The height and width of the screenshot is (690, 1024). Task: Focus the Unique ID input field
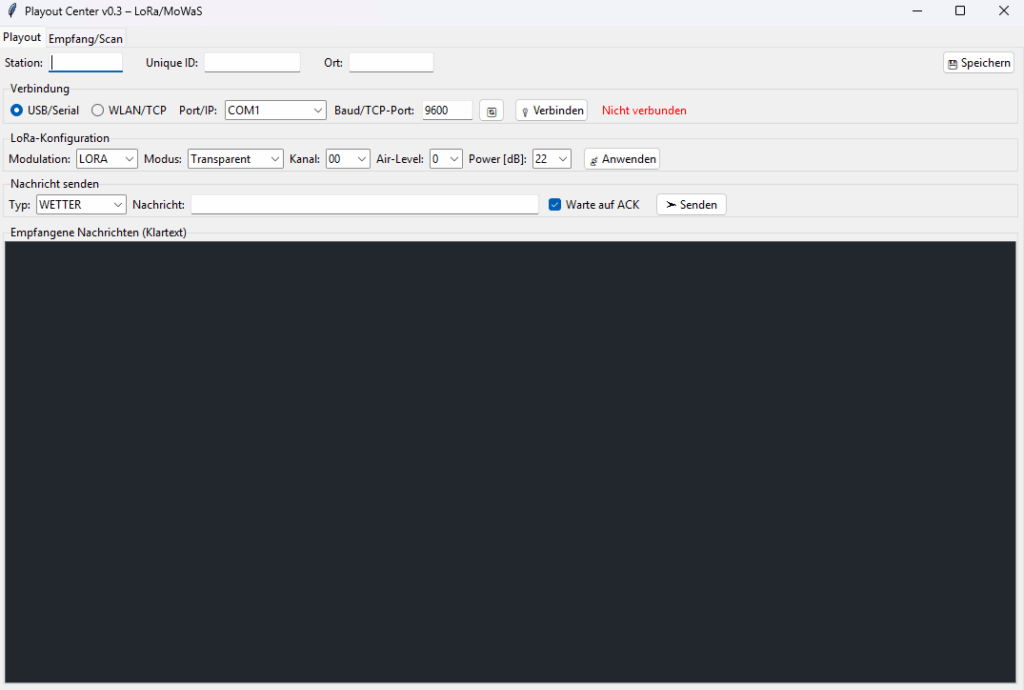point(252,63)
